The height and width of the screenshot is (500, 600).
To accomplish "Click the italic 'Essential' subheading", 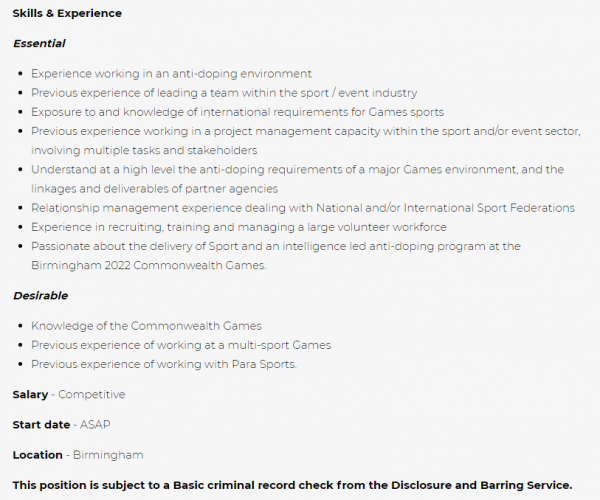I will tap(39, 44).
